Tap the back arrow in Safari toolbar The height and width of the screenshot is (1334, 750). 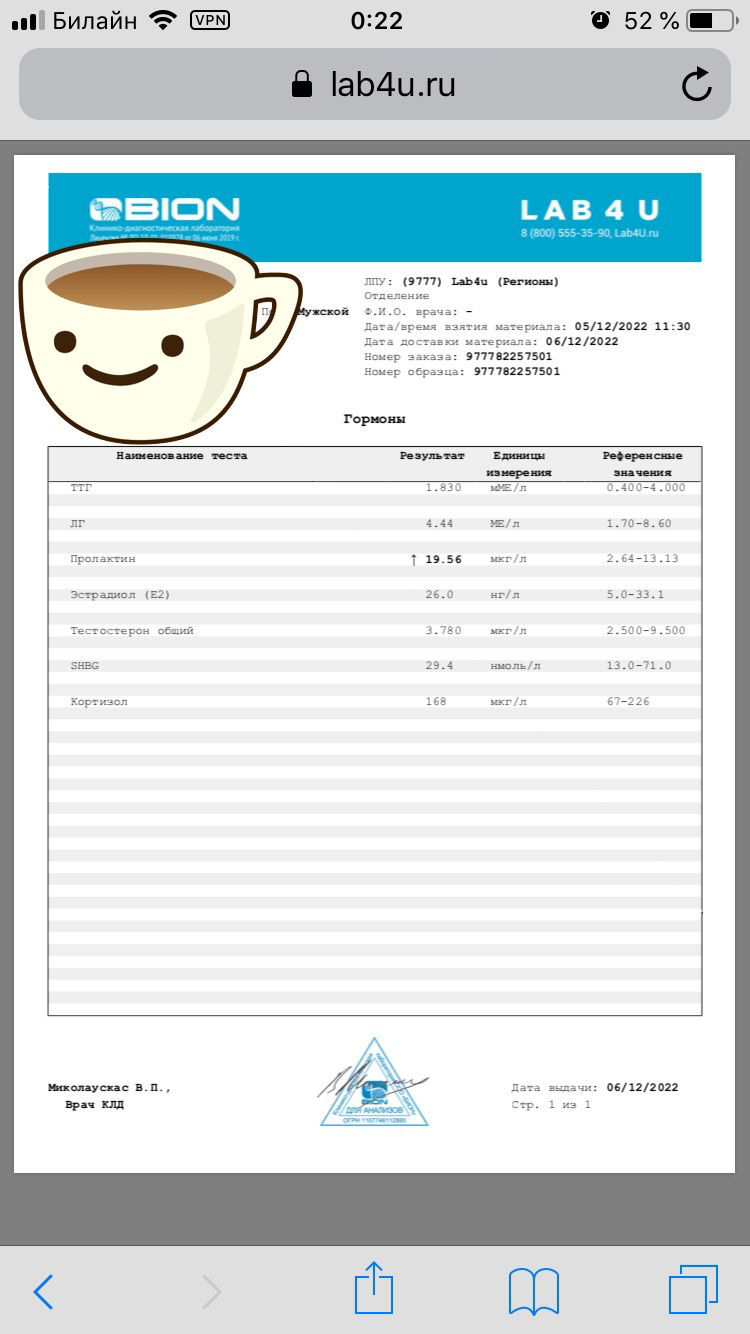43,1292
